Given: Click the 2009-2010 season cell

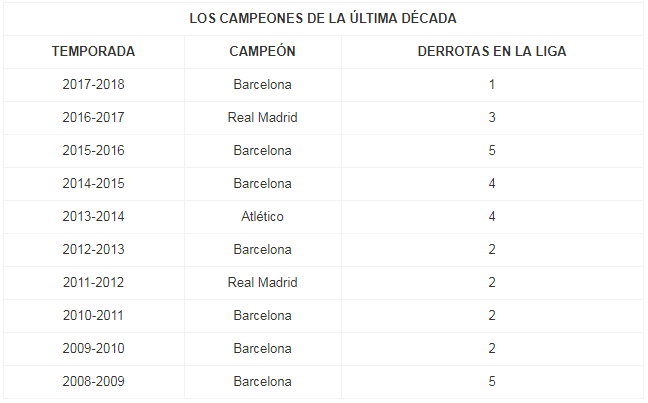Looking at the screenshot, I should 93,348.
